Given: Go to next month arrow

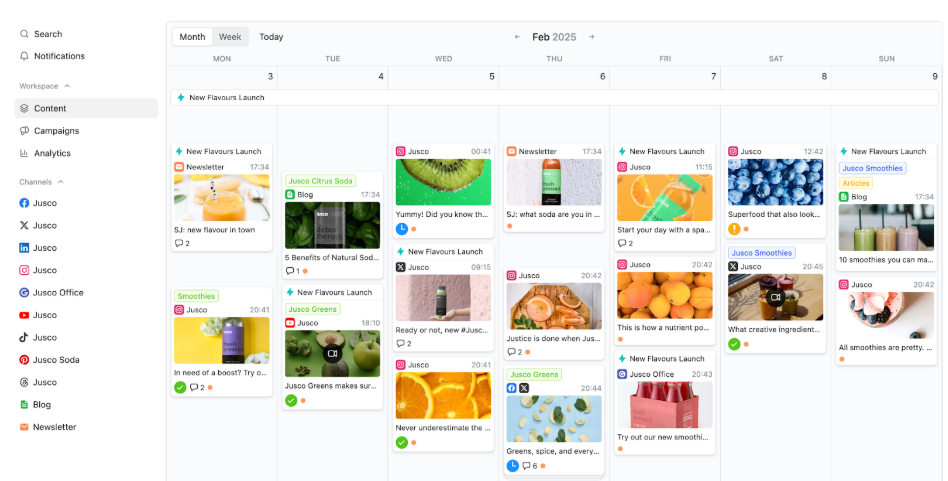Looking at the screenshot, I should click(x=591, y=37).
